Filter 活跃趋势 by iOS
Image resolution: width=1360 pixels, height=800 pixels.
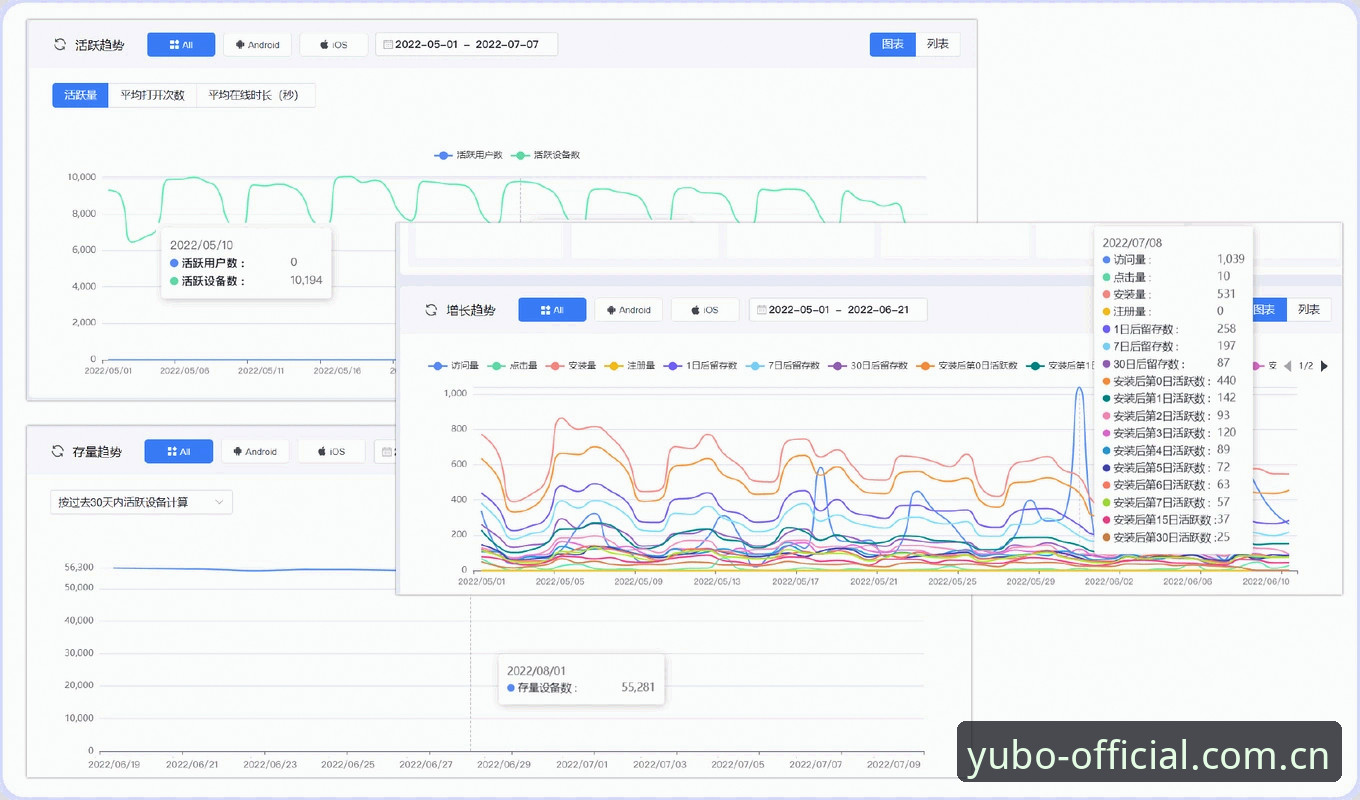(x=334, y=45)
